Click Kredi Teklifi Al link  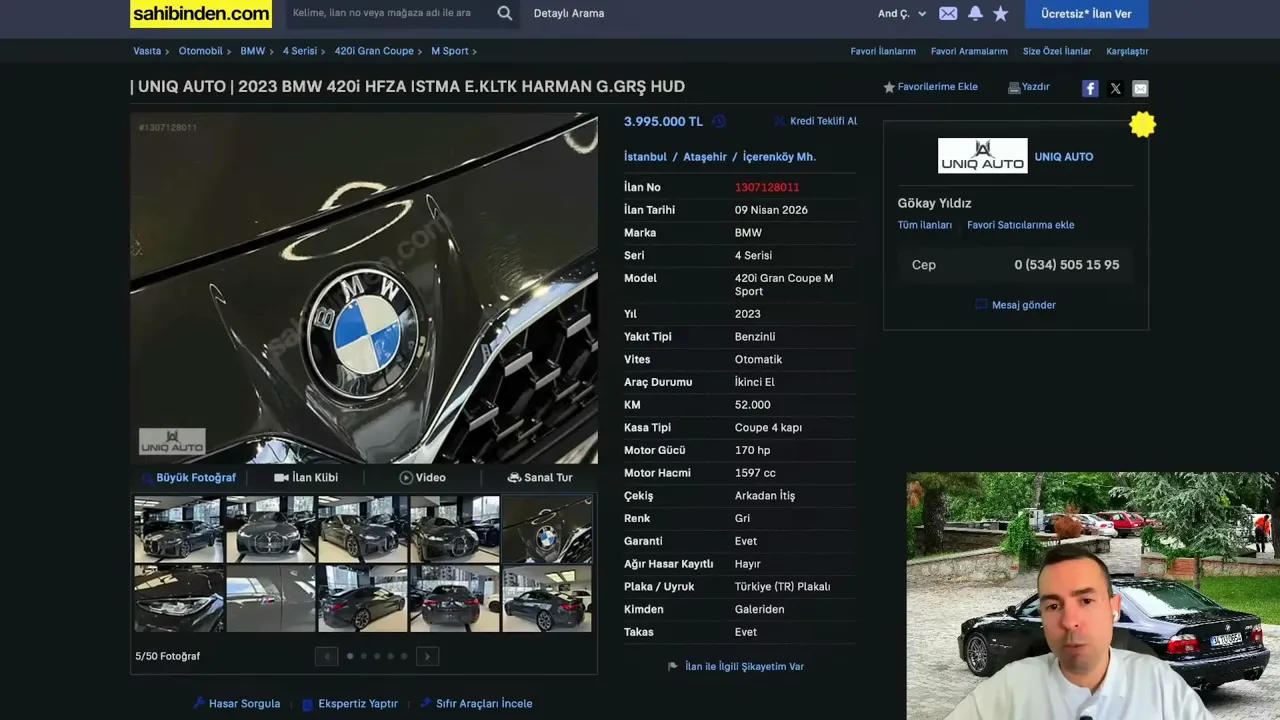click(823, 121)
